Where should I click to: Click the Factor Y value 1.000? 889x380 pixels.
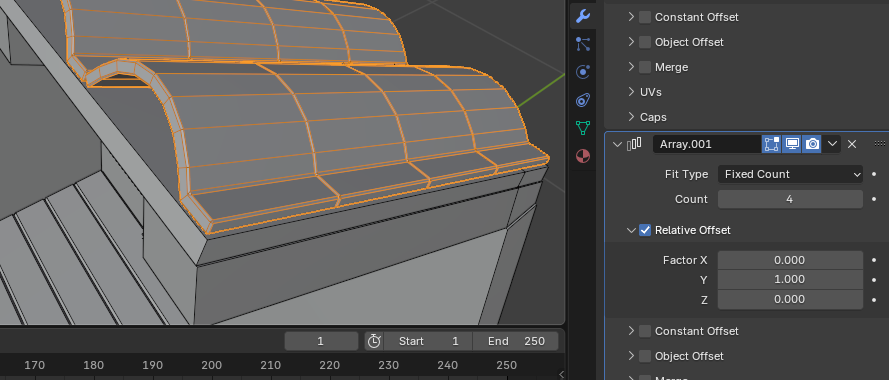pyautogui.click(x=790, y=280)
